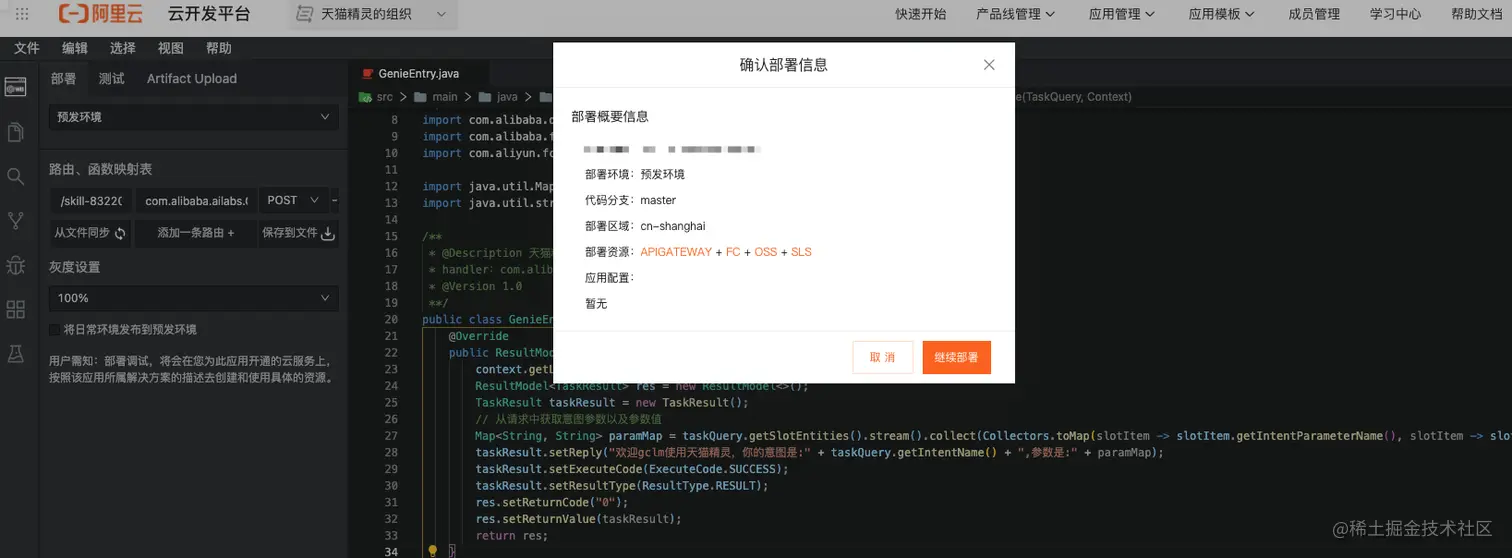The width and height of the screenshot is (1512, 558).
Task: Click the APIGATEWAY resource link
Action: coord(676,252)
